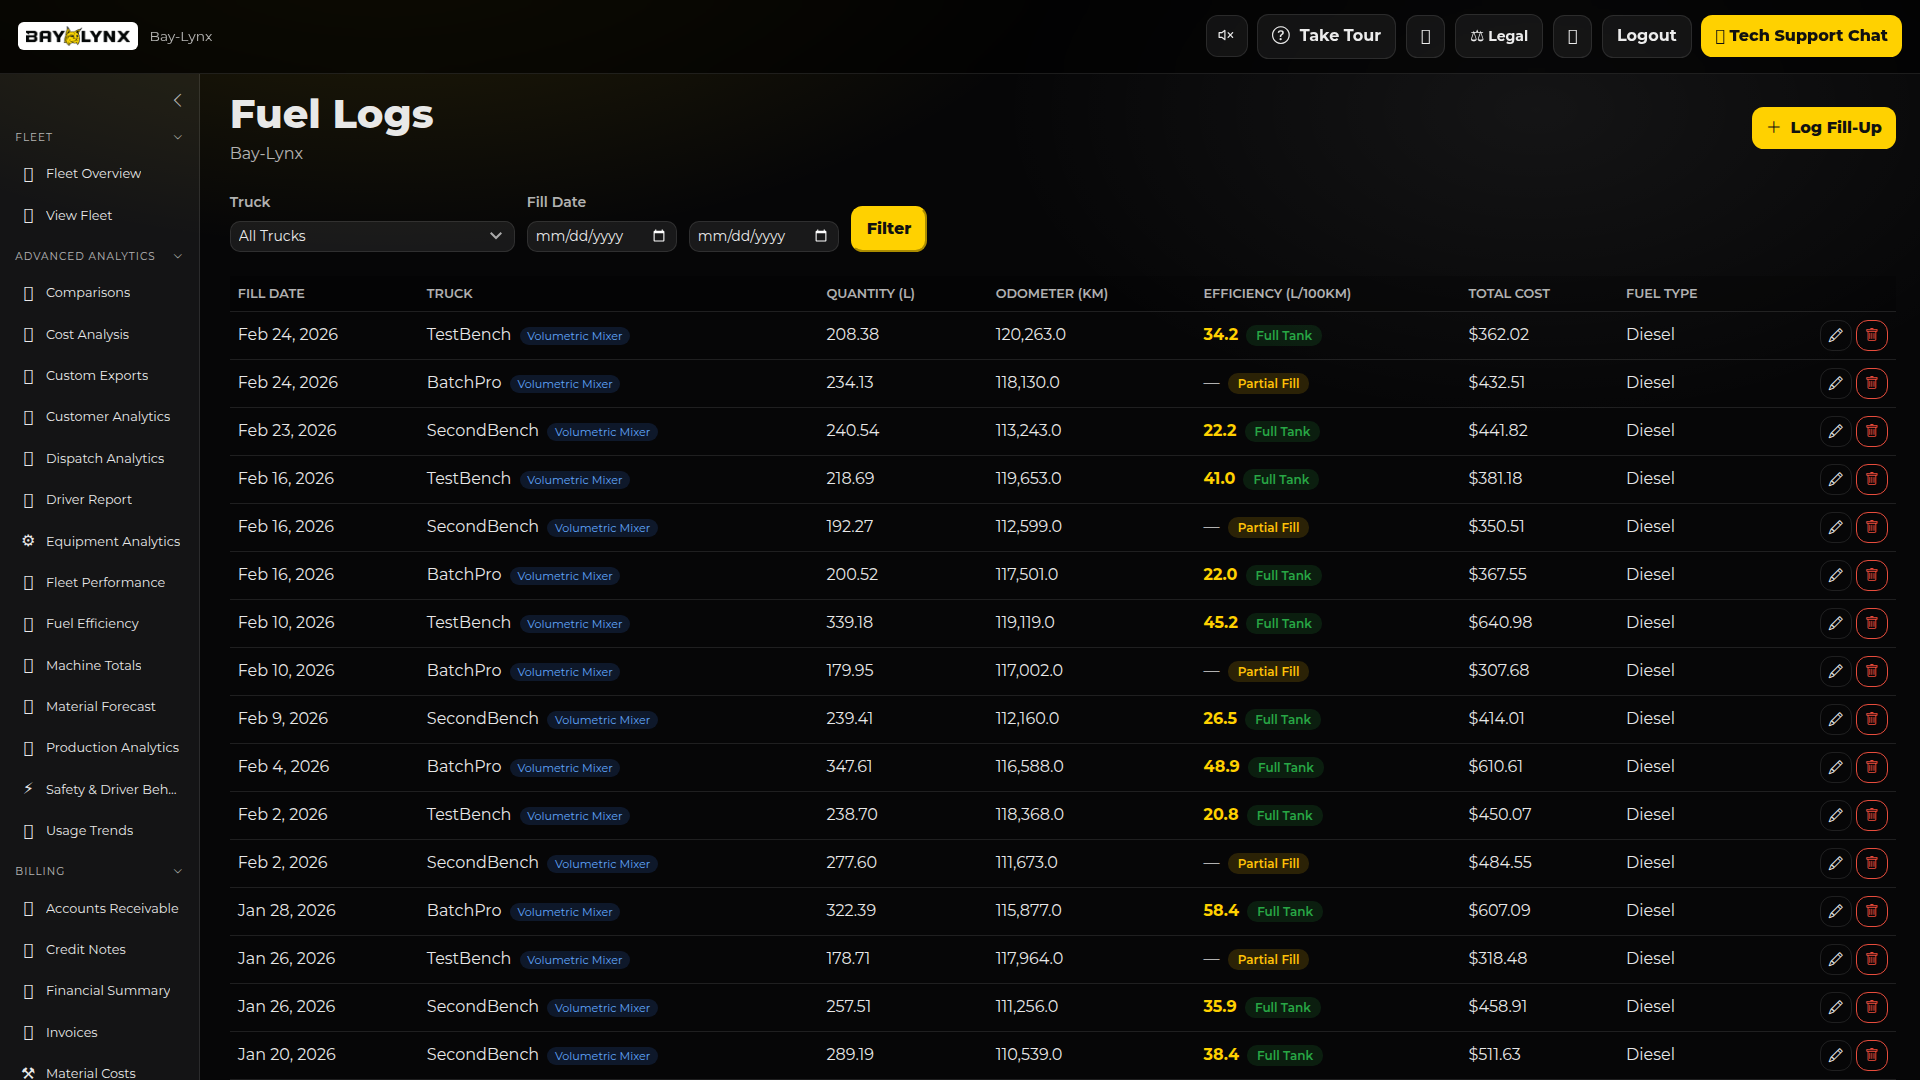1920x1080 pixels.
Task: Collapse the sidebar with the chevron arrow
Action: [178, 100]
